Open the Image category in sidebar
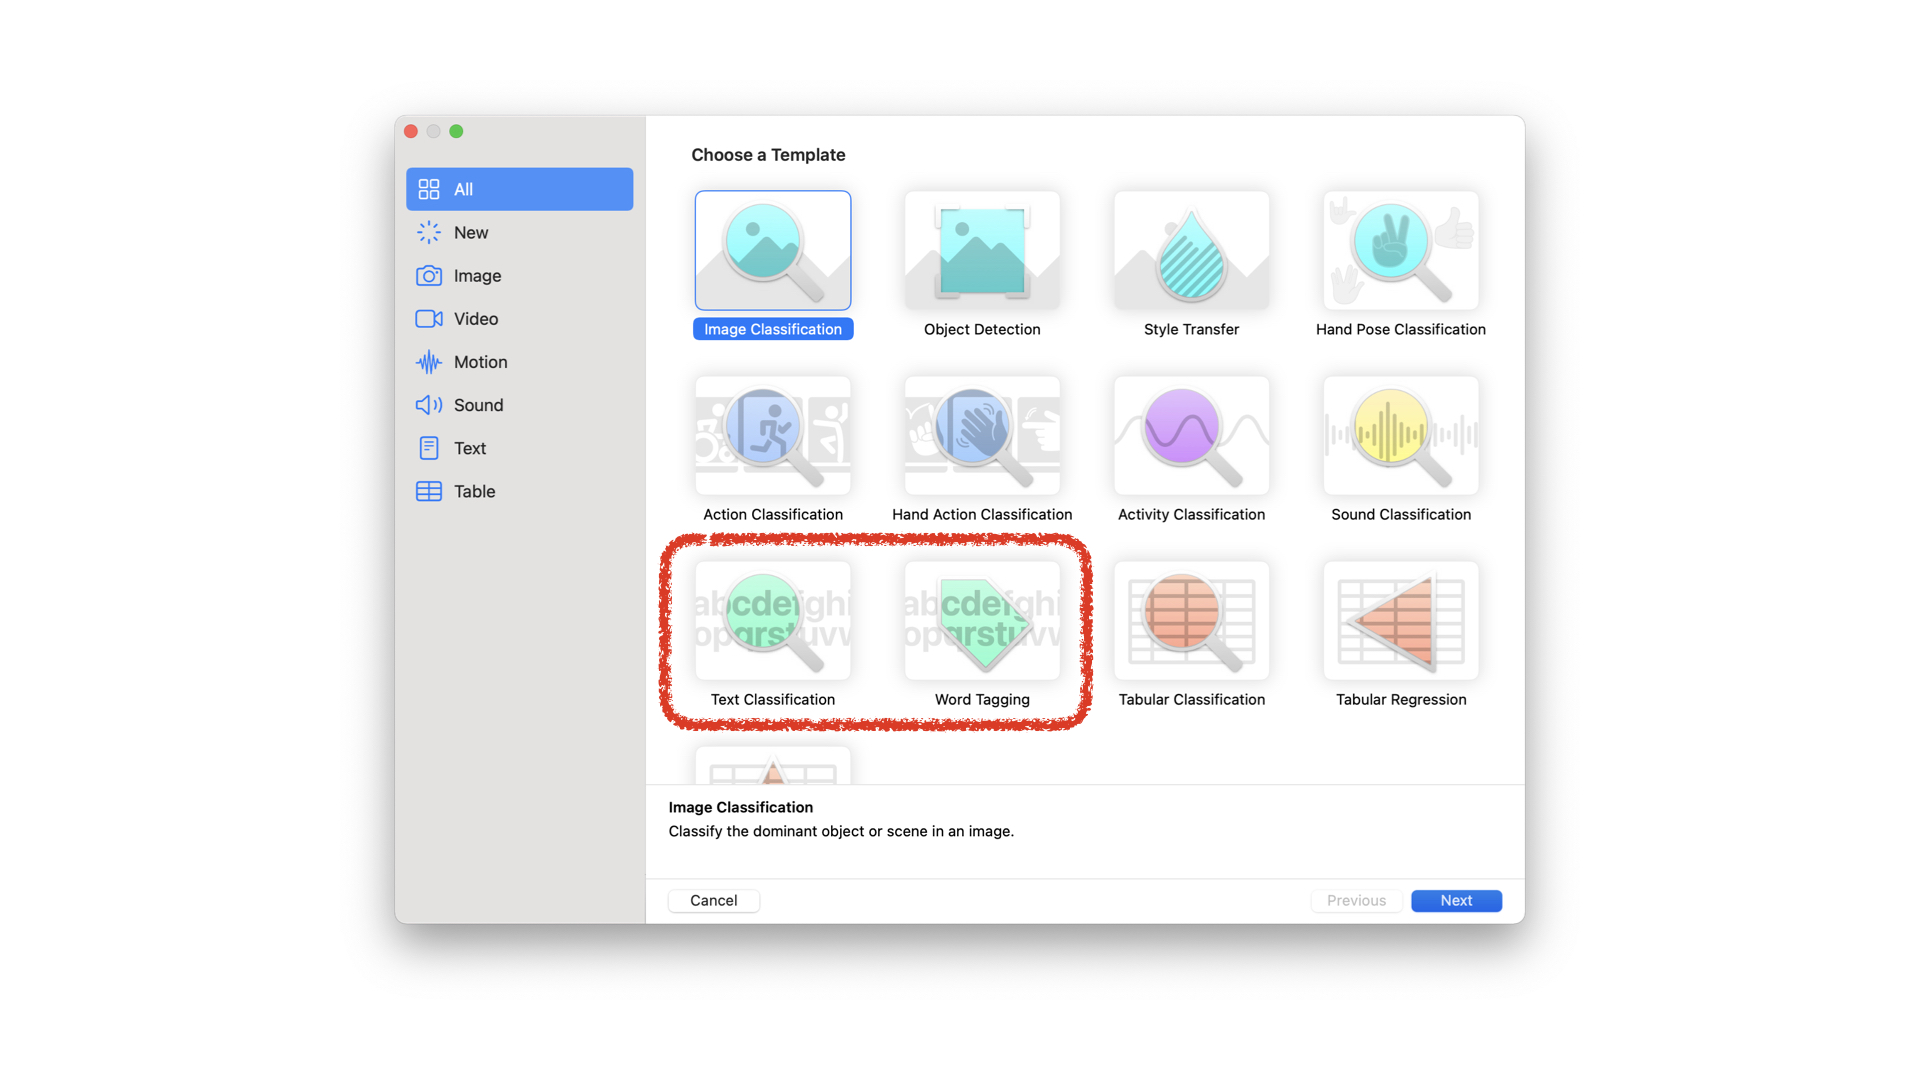1920x1080 pixels. (519, 275)
